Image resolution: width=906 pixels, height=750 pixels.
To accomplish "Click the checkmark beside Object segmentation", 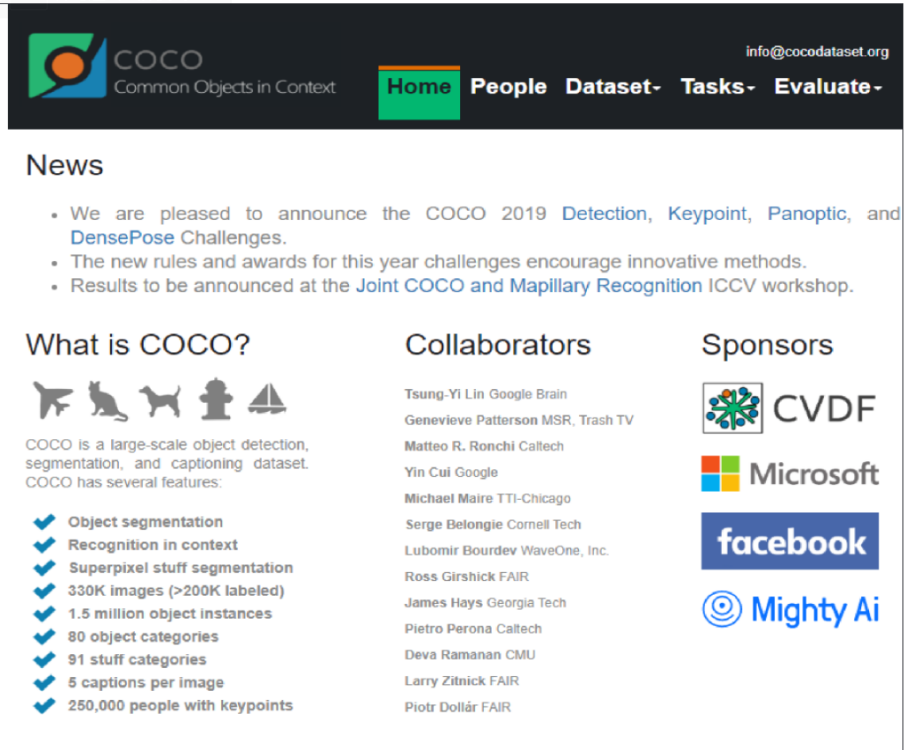I will 44,522.
